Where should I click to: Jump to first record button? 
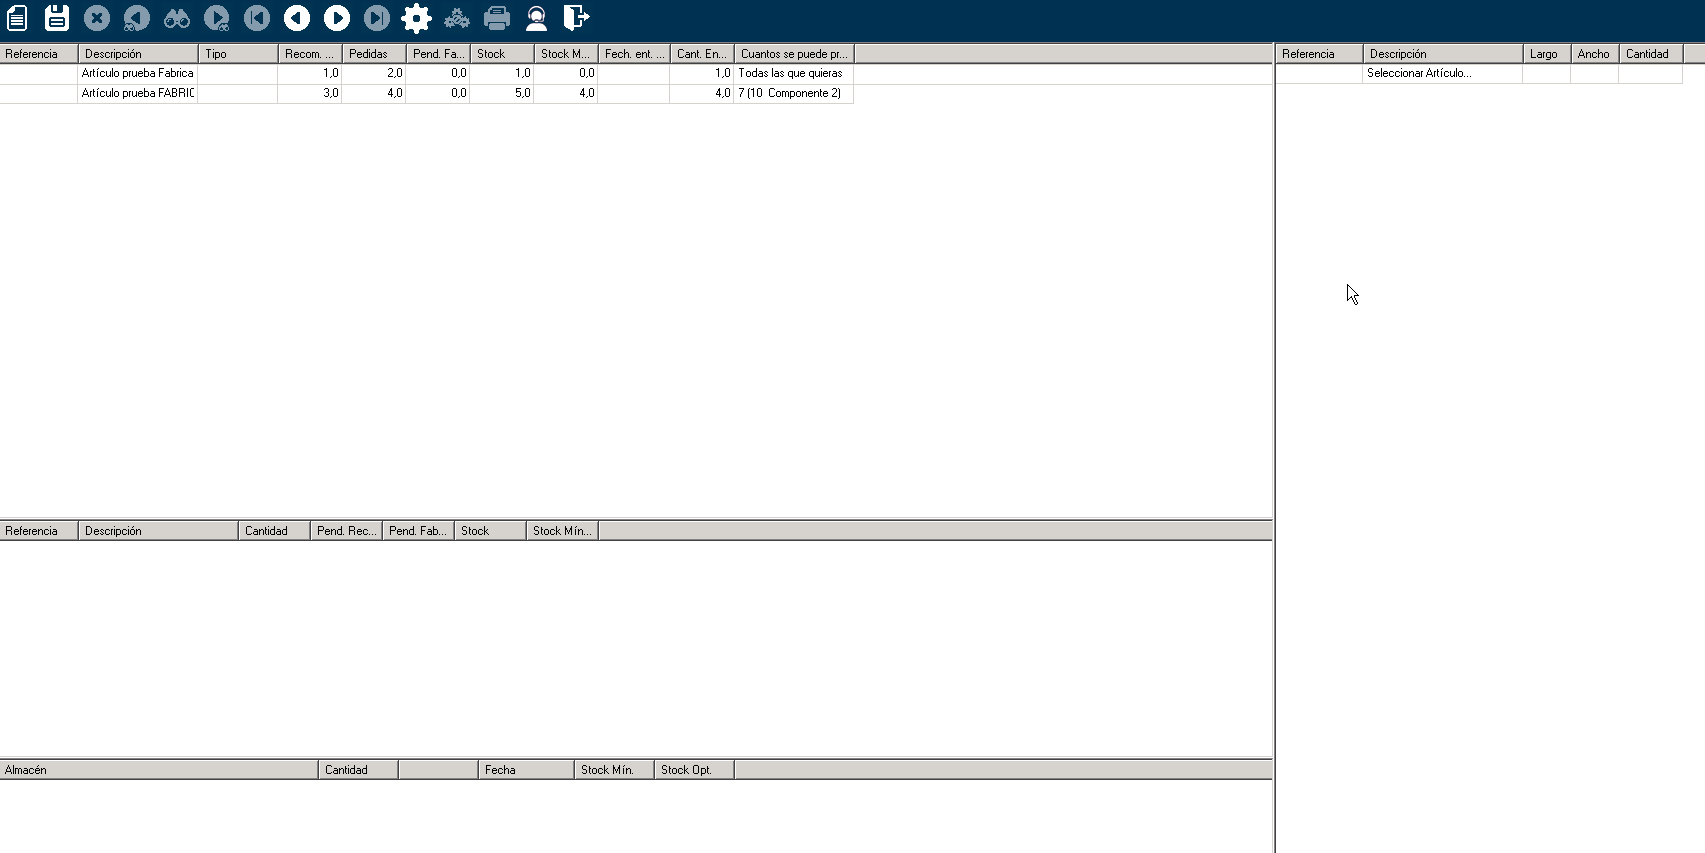point(257,18)
